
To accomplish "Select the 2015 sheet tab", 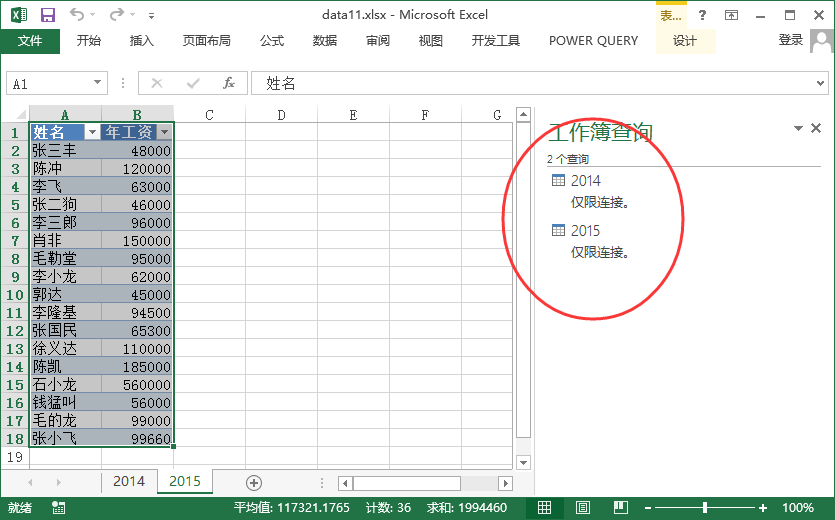I will 185,481.
